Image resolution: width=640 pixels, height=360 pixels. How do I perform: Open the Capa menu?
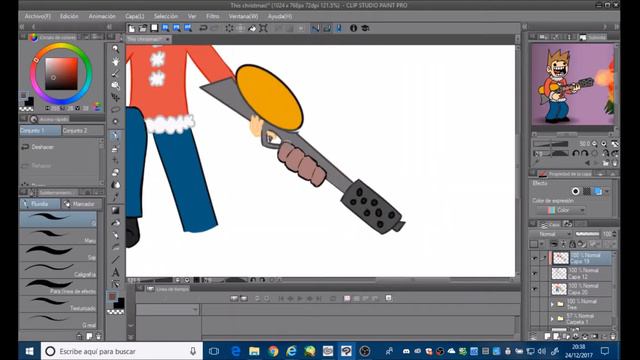134,16
